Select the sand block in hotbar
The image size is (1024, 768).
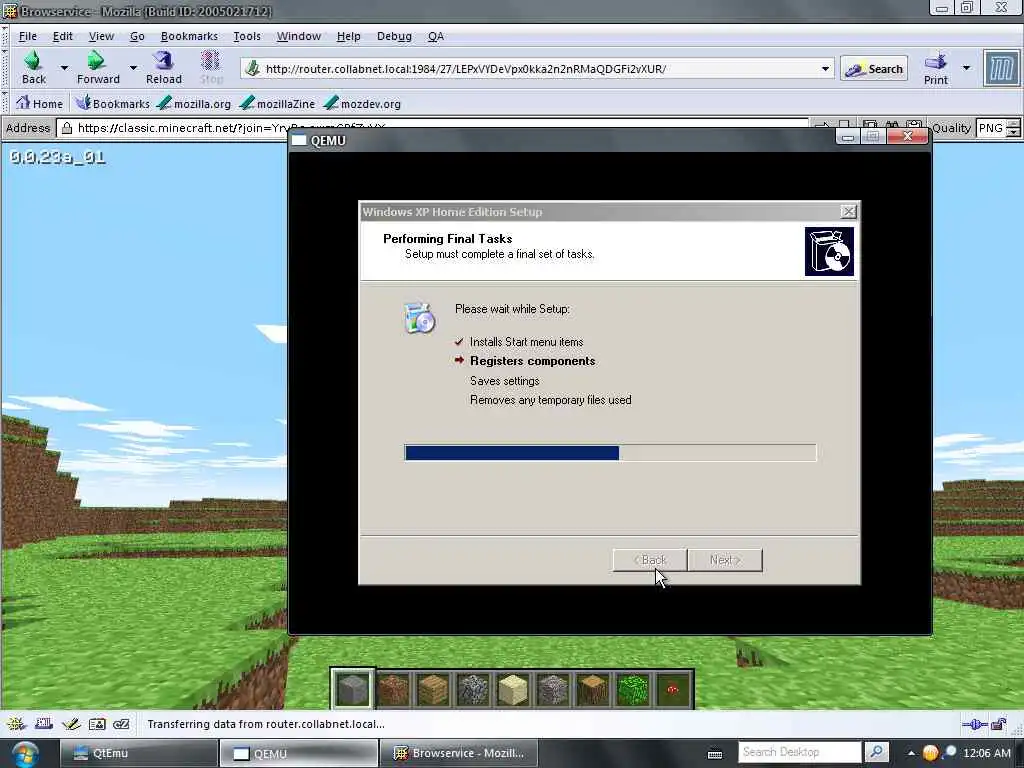[513, 689]
